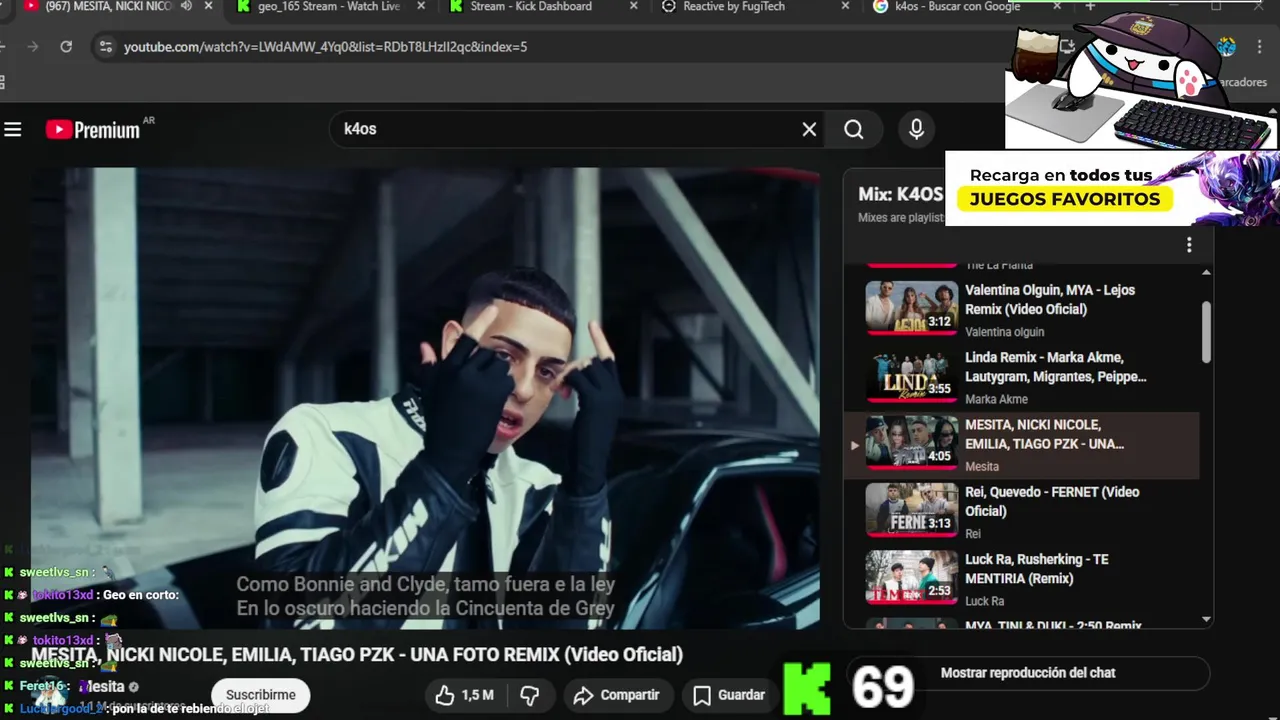Click Marka Akme channel name
The image size is (1280, 720).
click(x=996, y=399)
